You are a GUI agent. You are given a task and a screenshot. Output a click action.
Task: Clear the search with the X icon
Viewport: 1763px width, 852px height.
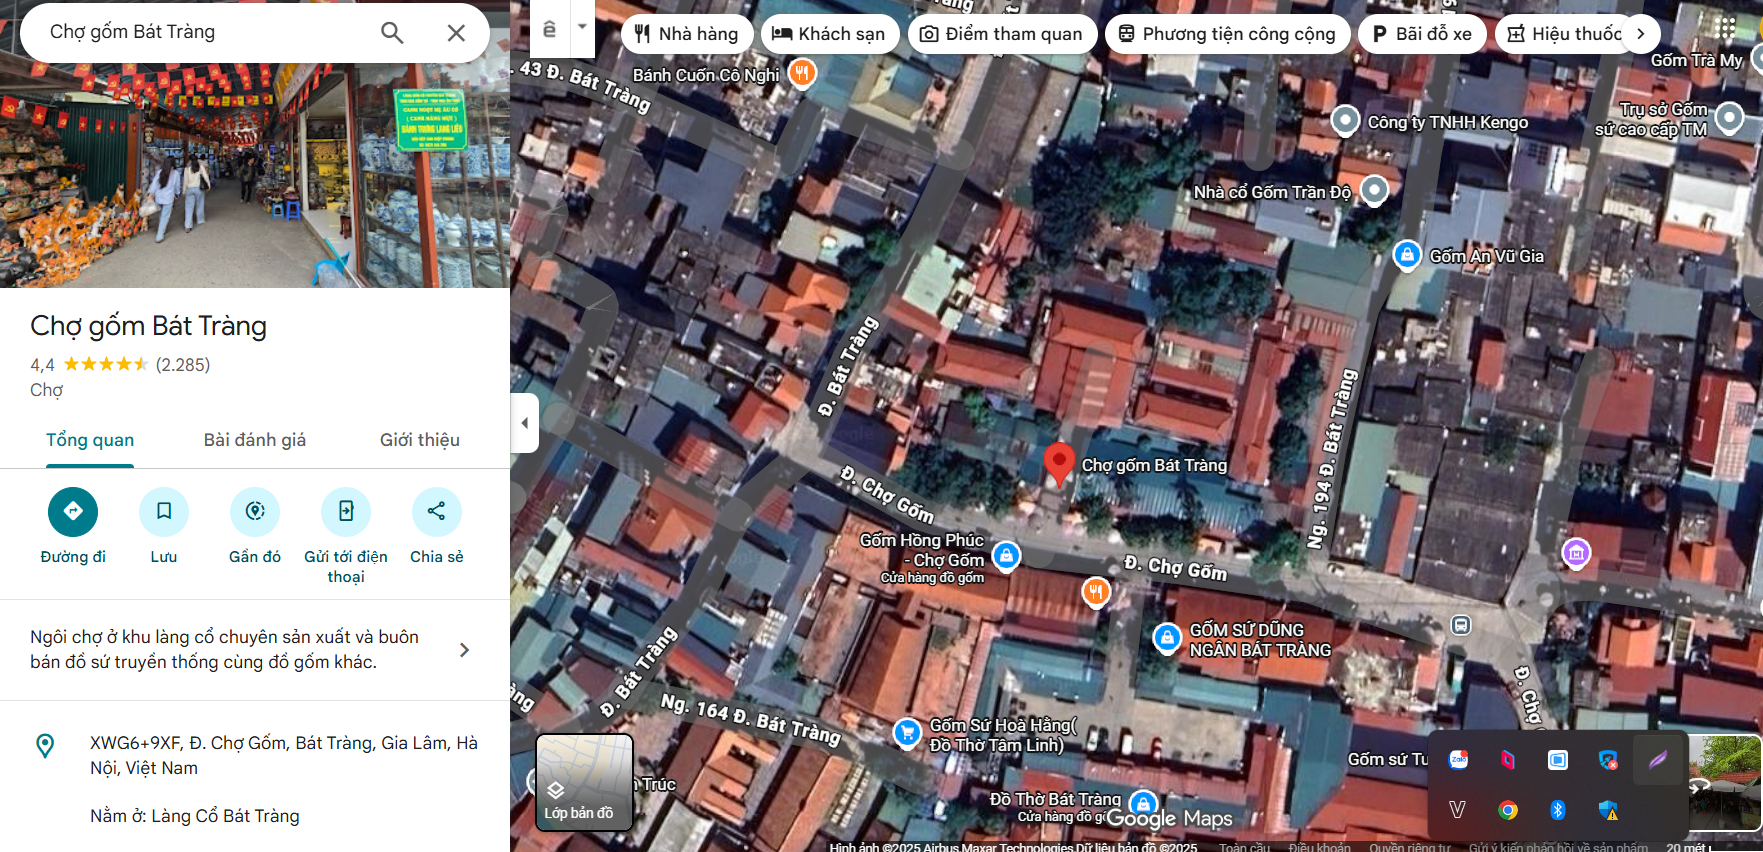(x=456, y=33)
